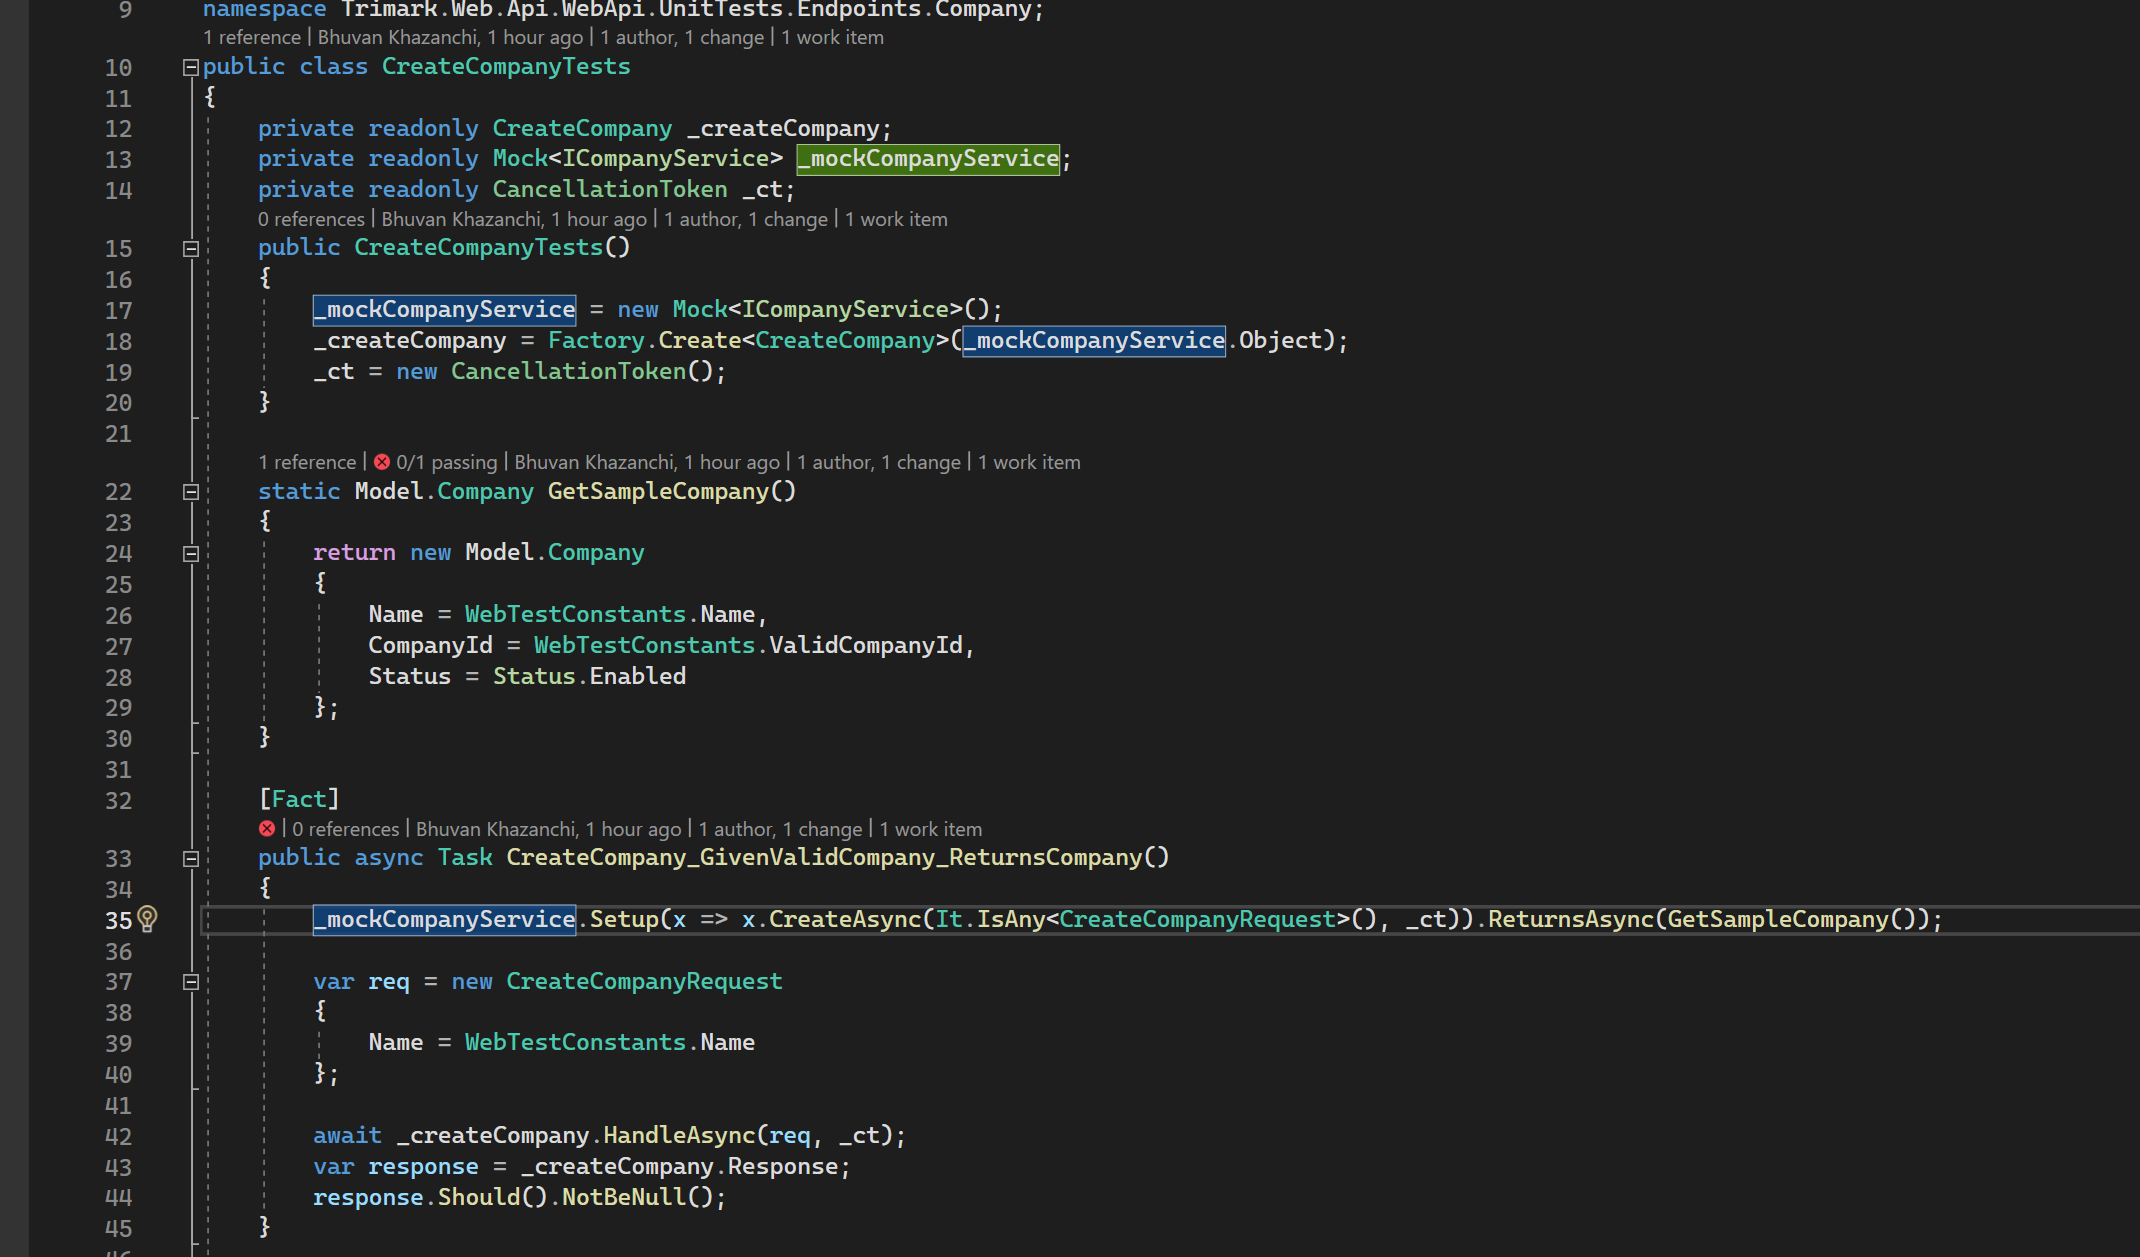2140x1257 pixels.
Task: Open '1 reference' CodeLens above GetSampleCompany
Action: [307, 462]
